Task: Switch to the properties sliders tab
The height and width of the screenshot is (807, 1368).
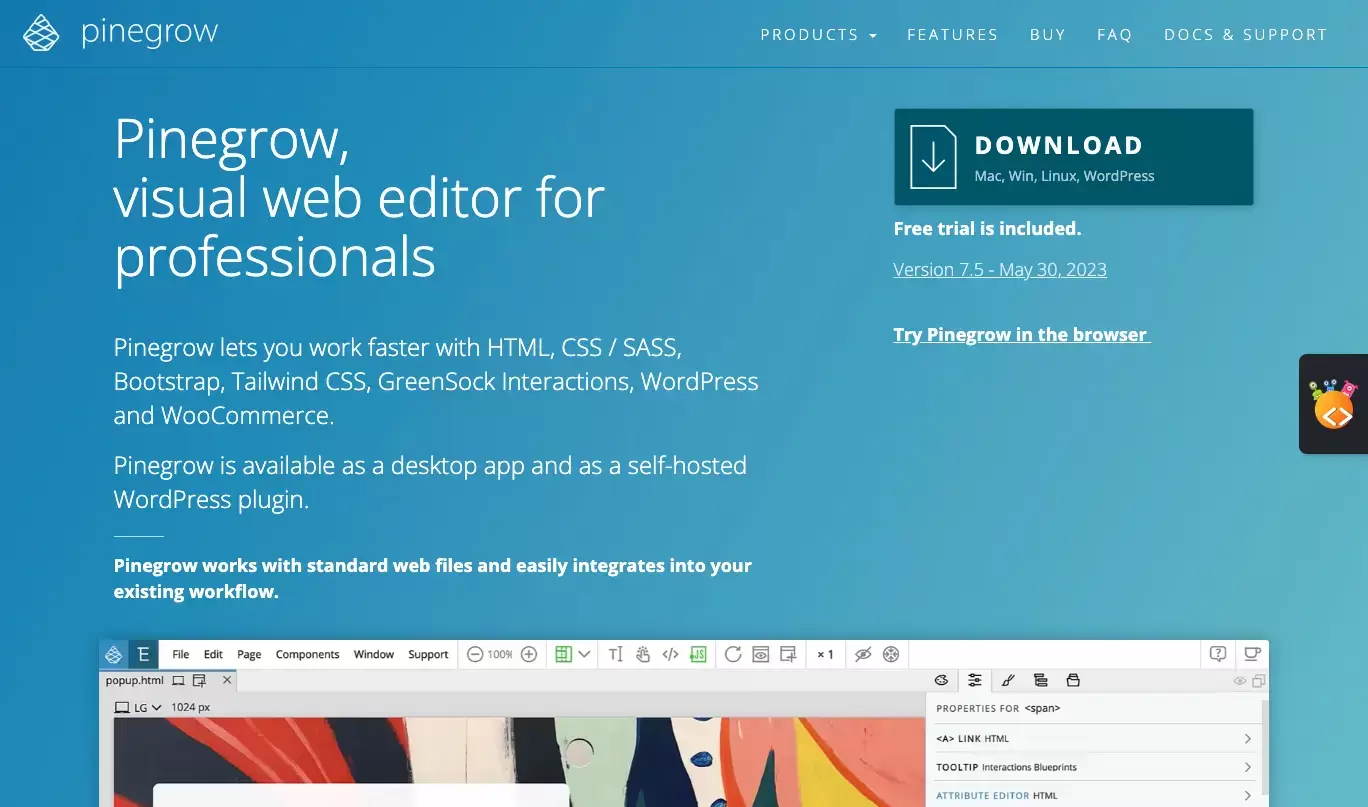Action: [x=974, y=681]
